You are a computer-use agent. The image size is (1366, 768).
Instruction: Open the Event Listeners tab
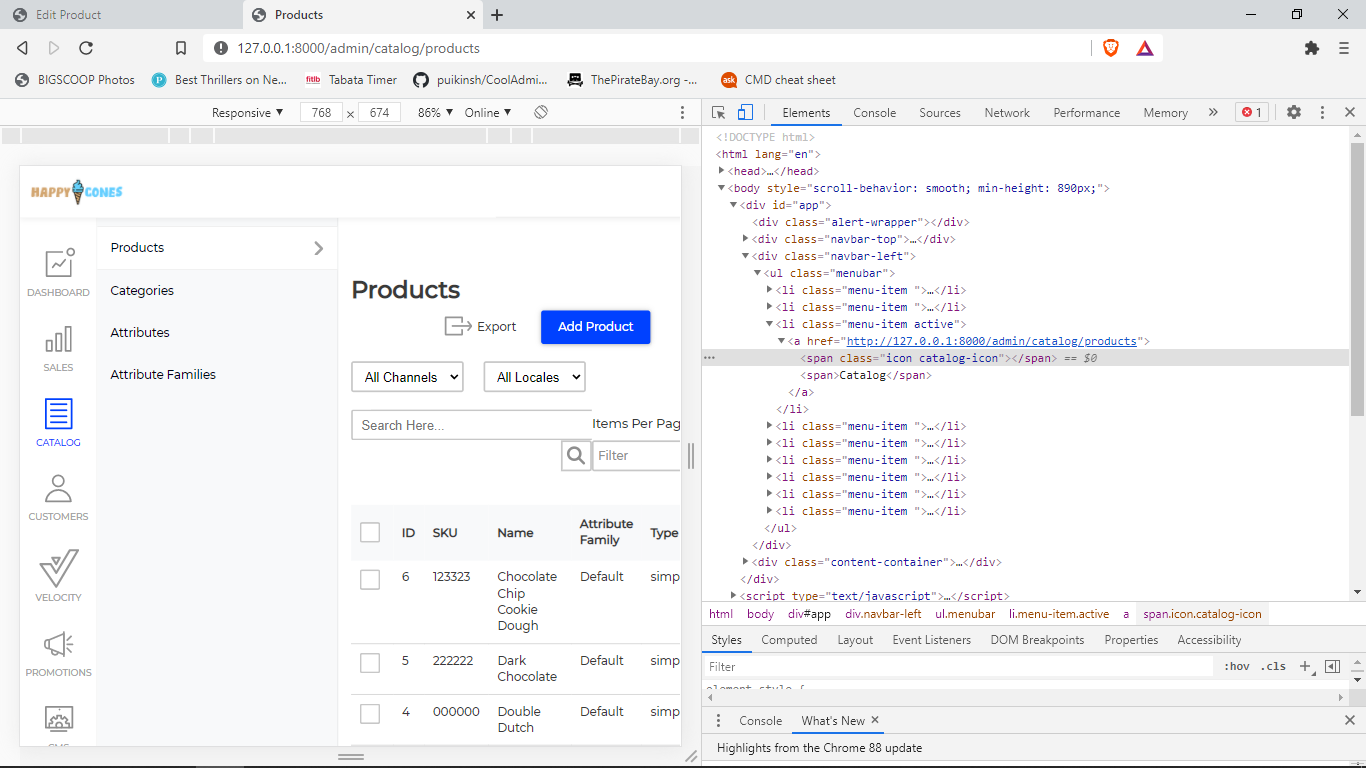coord(931,640)
